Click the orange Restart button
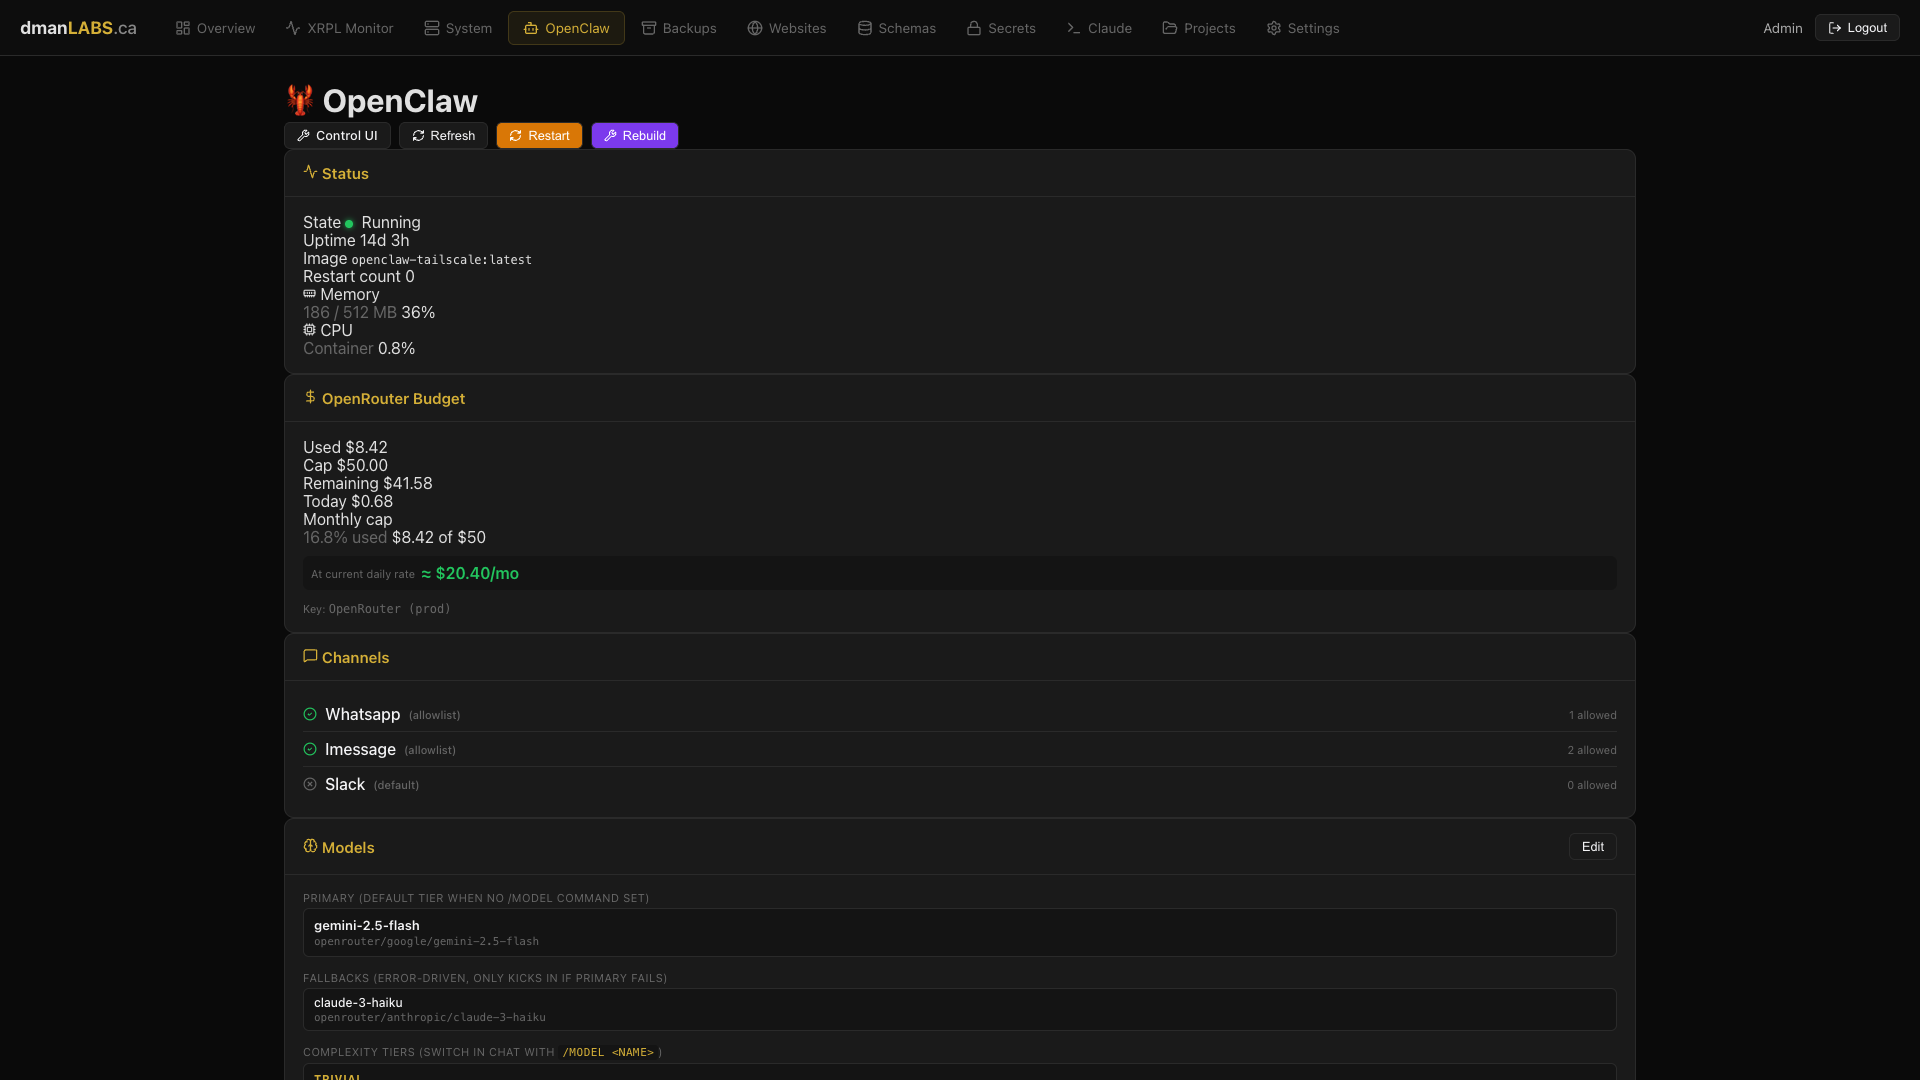Image resolution: width=1920 pixels, height=1080 pixels. pyautogui.click(x=539, y=136)
